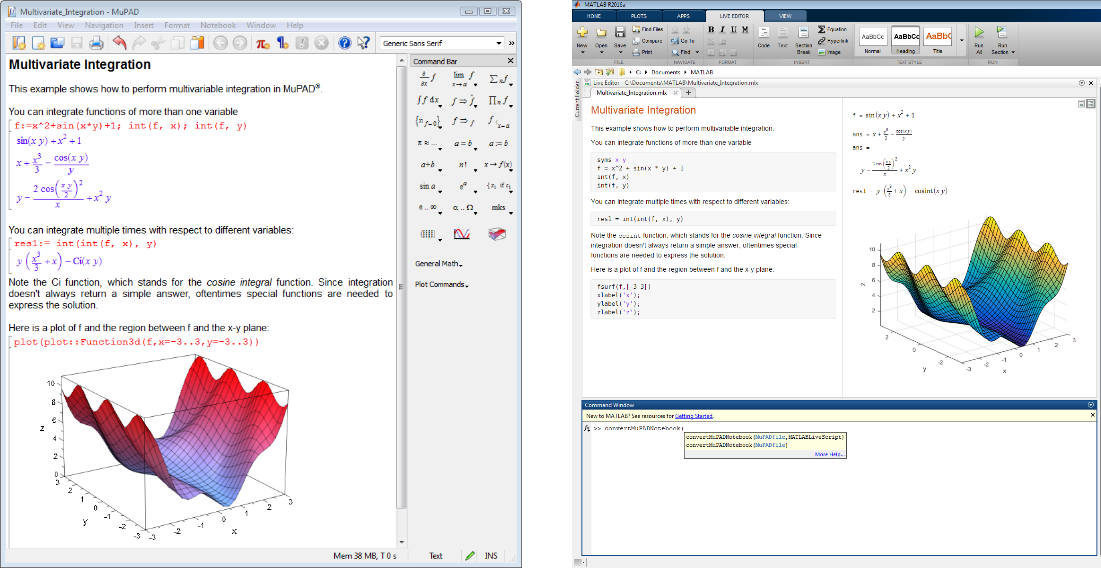Expand the Plot Commands menu
Screen dimensions: 1101x568
click(441, 284)
